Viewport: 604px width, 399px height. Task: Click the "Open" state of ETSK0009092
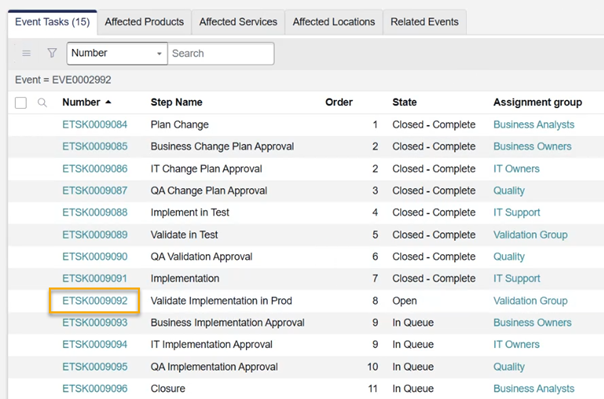(x=404, y=301)
